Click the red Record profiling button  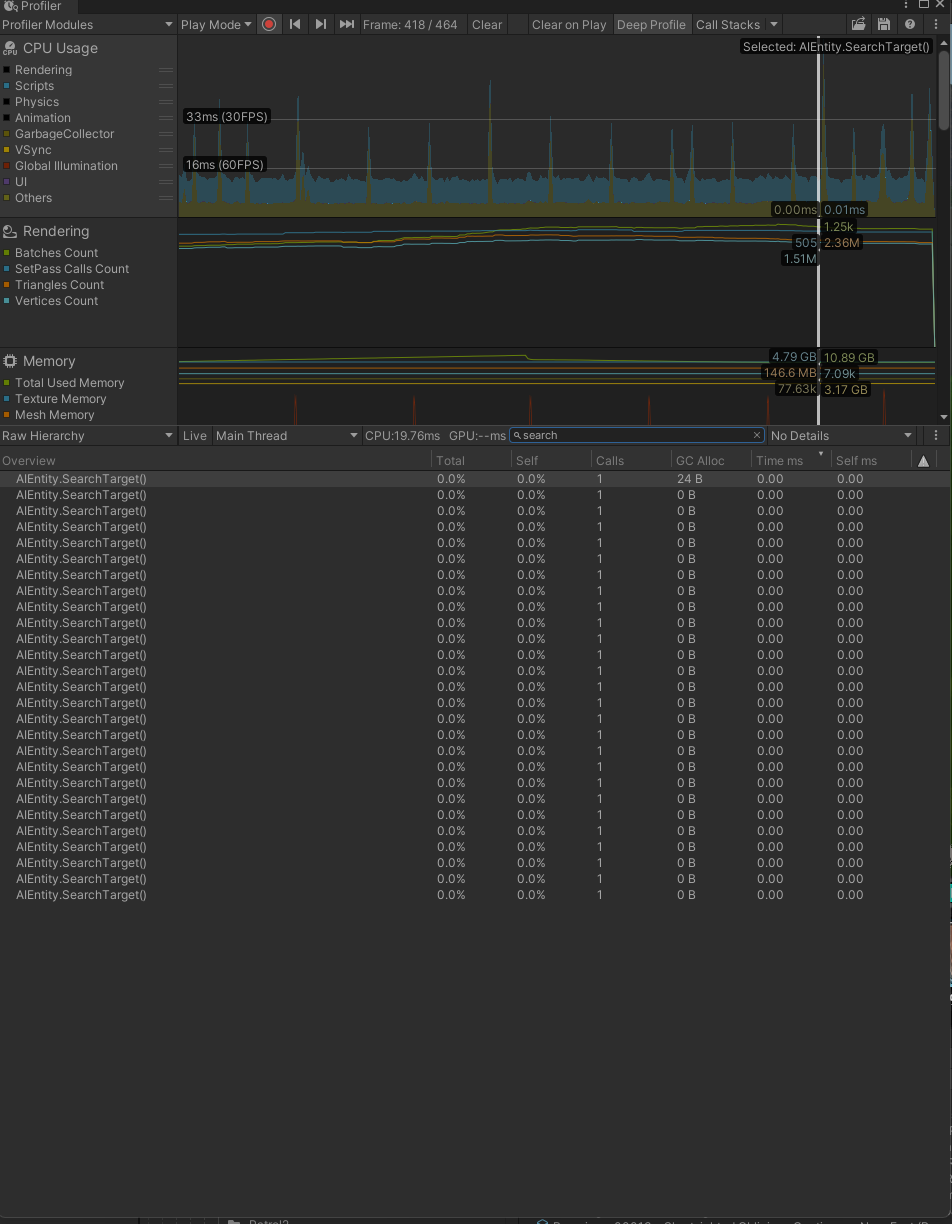(269, 24)
